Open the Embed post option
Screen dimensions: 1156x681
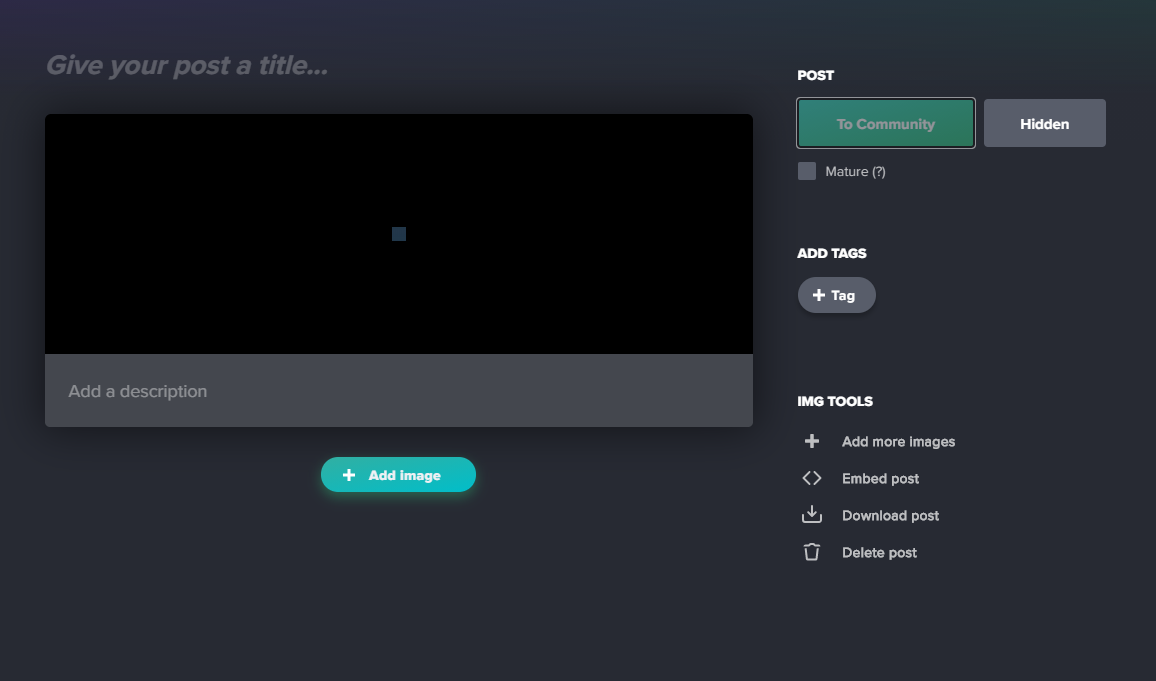click(x=880, y=478)
